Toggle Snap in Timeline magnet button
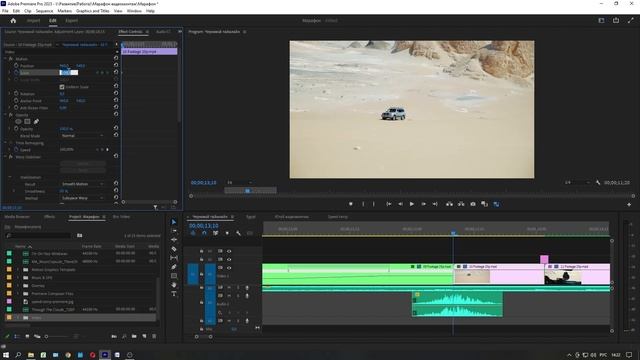The image size is (640, 360). click(x=204, y=233)
